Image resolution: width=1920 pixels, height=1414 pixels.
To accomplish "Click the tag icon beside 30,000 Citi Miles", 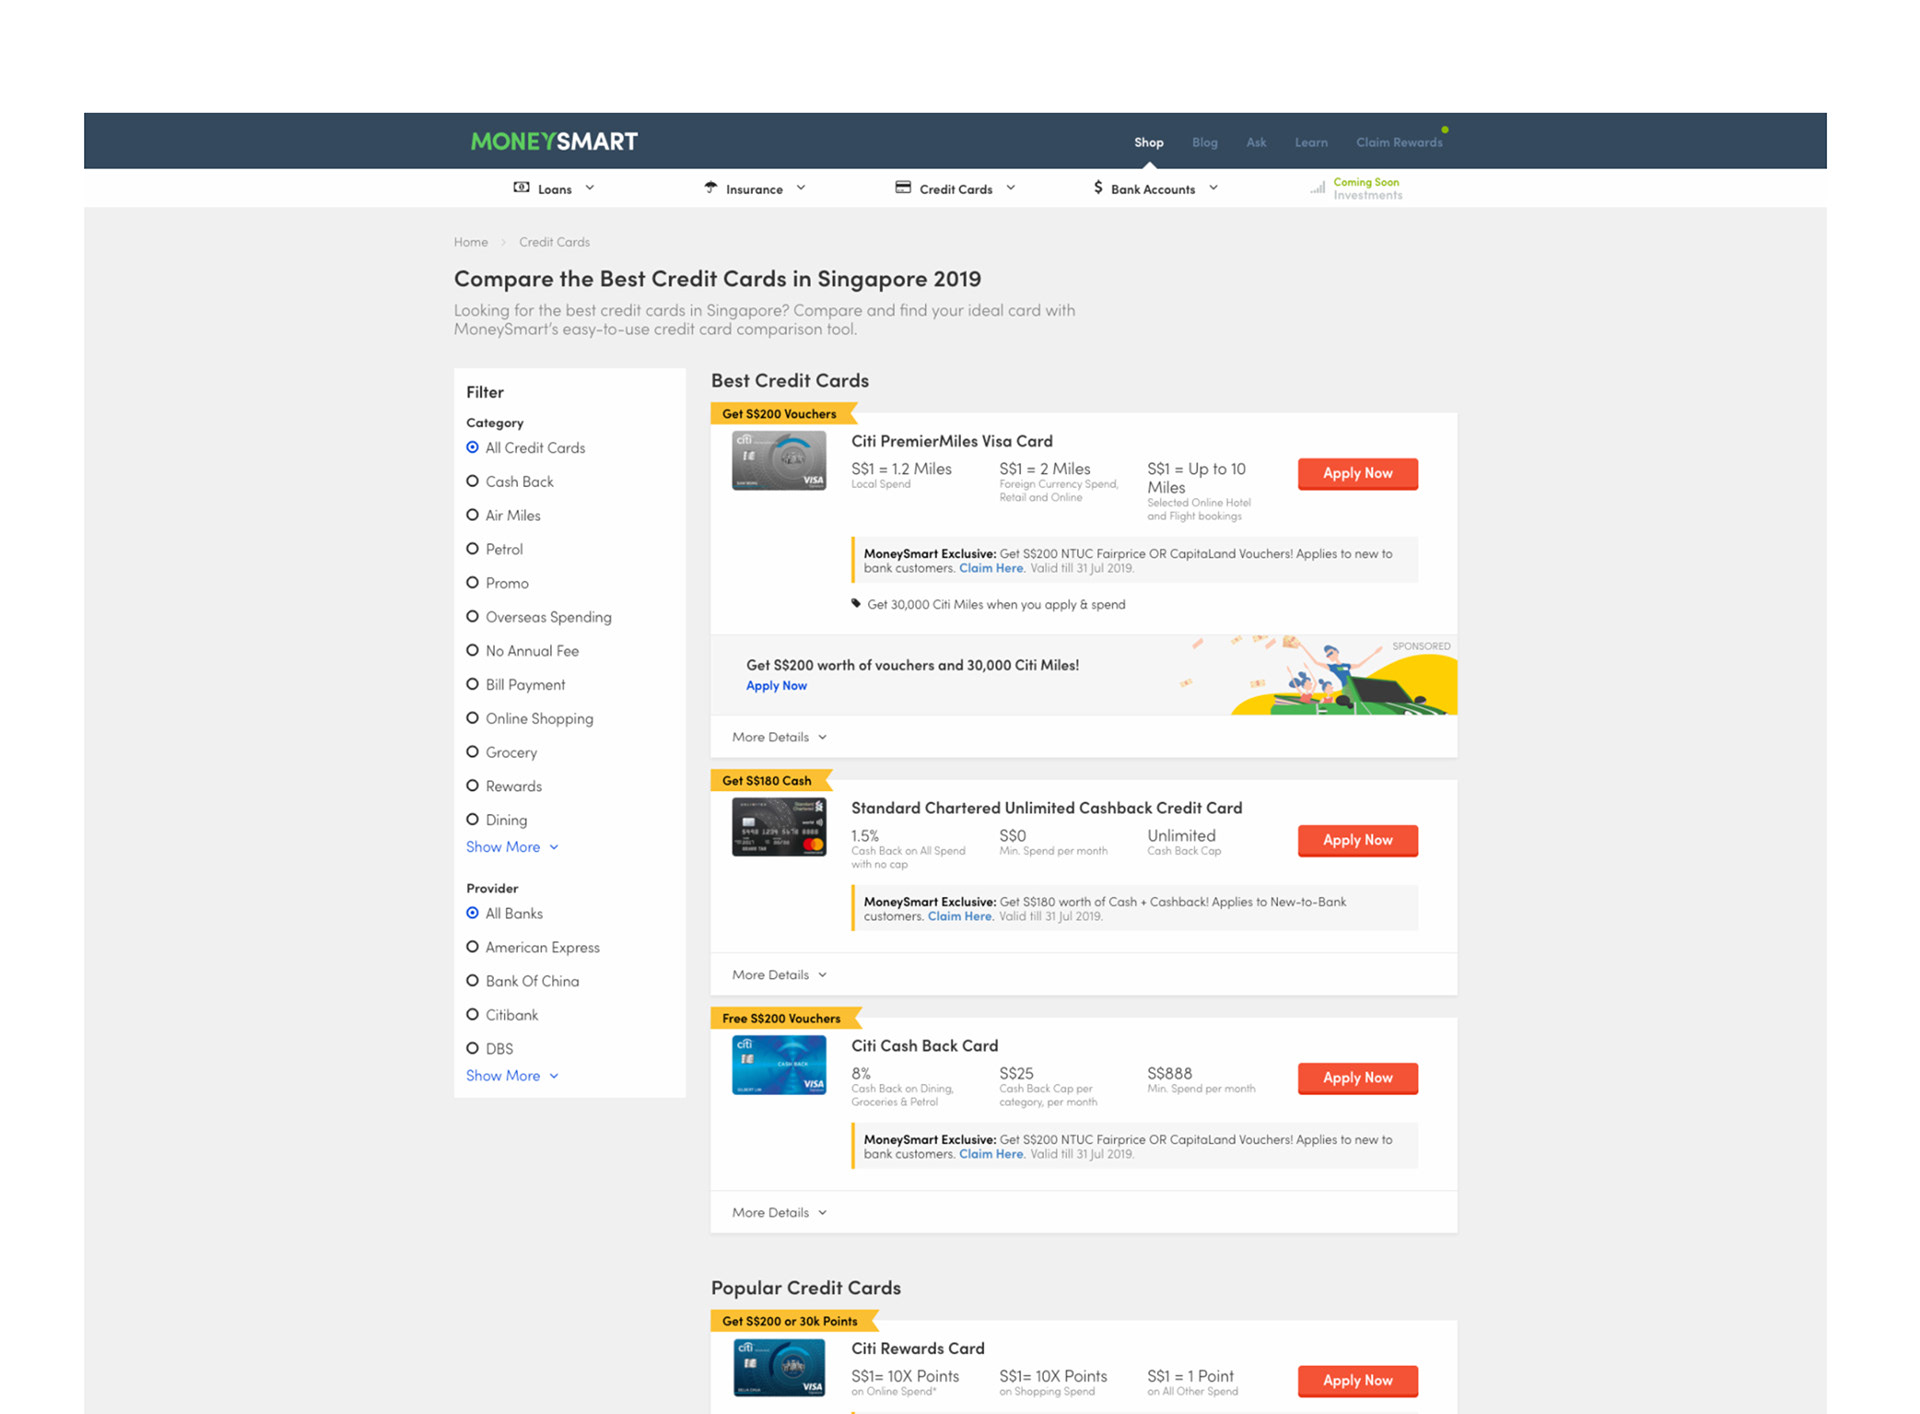I will click(x=856, y=603).
